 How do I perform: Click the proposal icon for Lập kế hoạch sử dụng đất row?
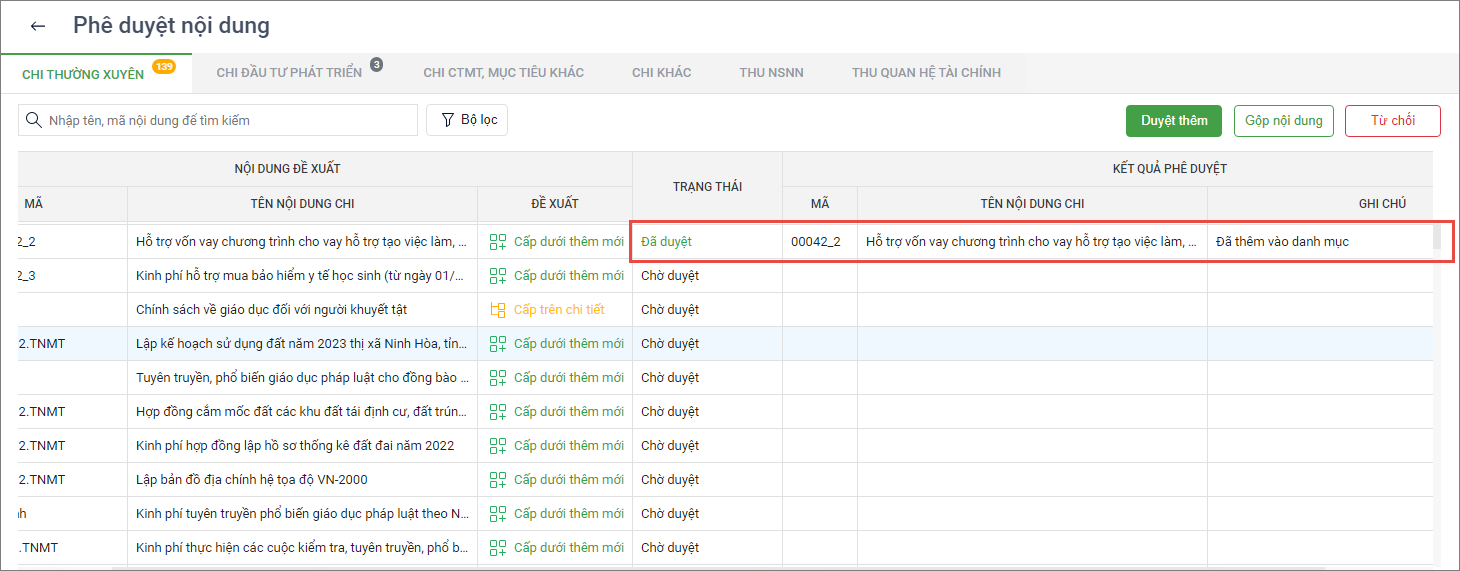[497, 344]
